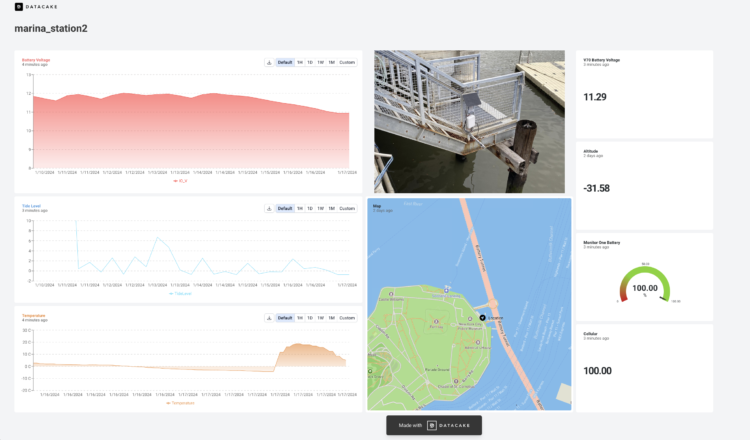Download the Battery Voltage chart data
The image size is (750, 440).
[x=269, y=63]
